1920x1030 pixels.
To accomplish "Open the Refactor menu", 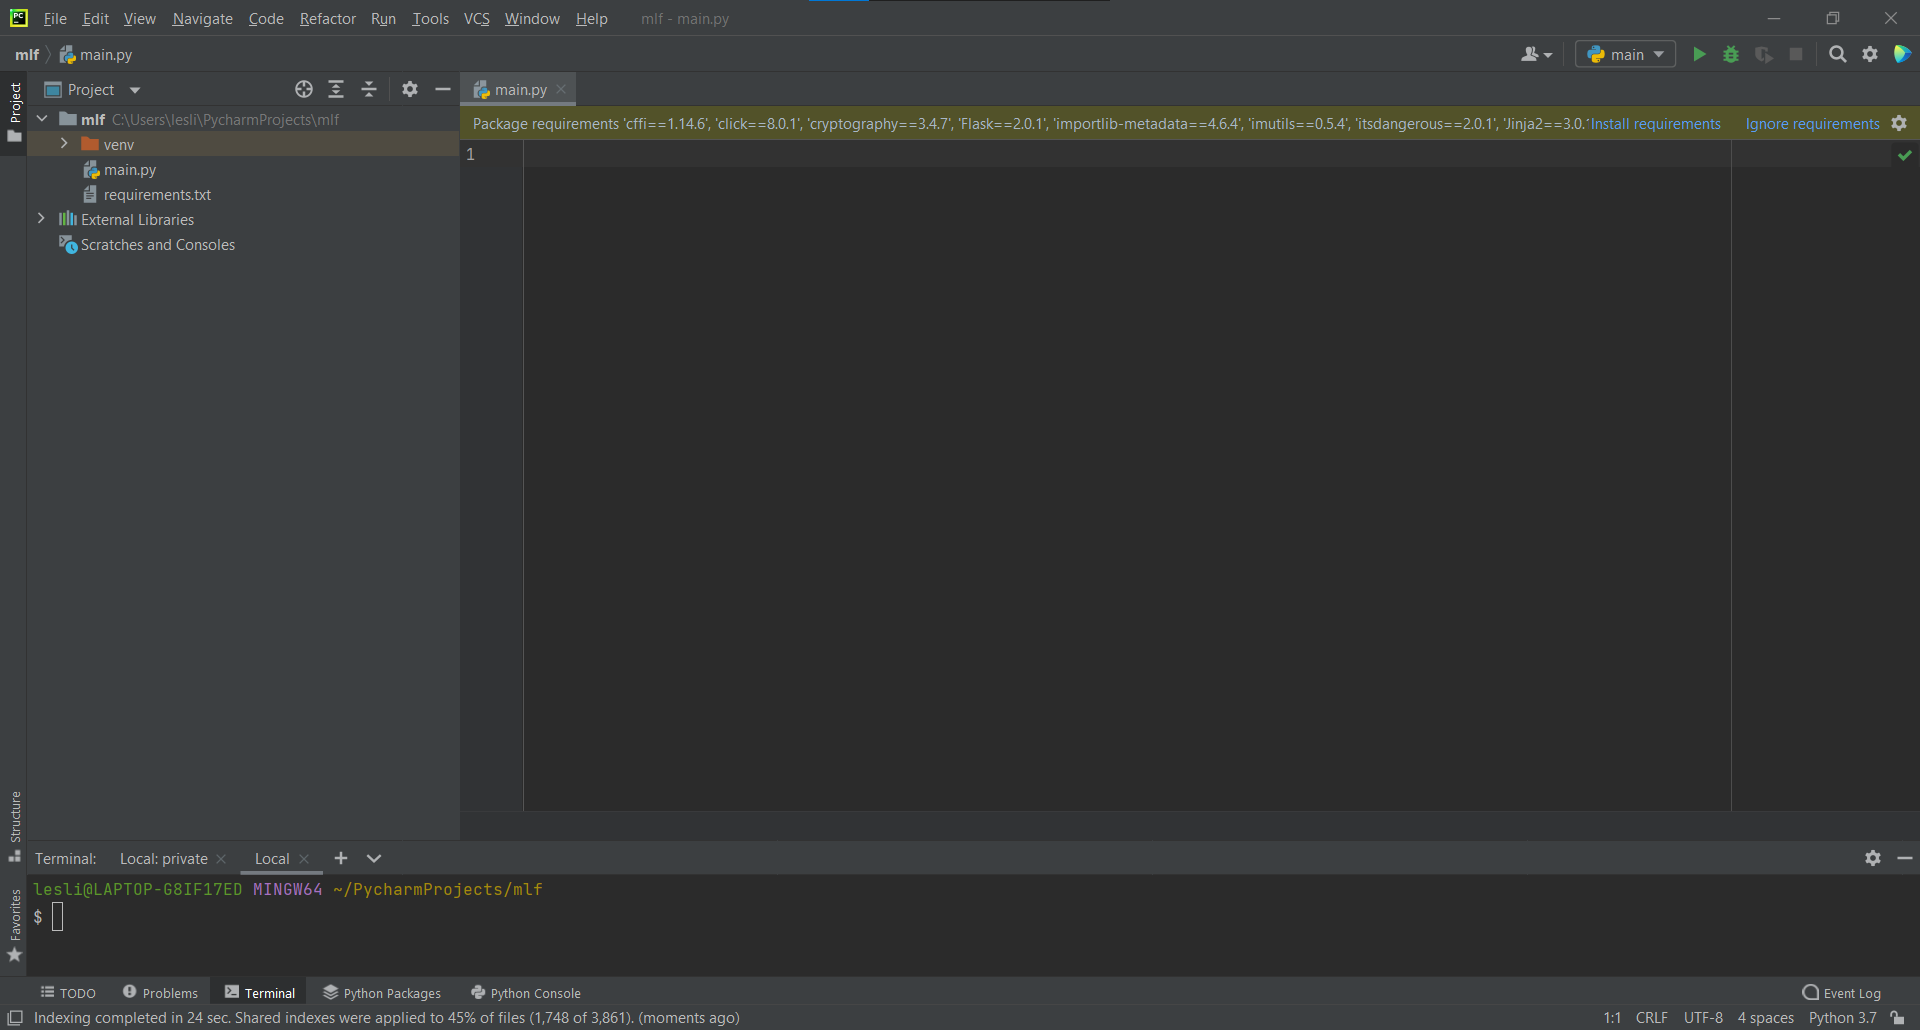I will pyautogui.click(x=328, y=19).
